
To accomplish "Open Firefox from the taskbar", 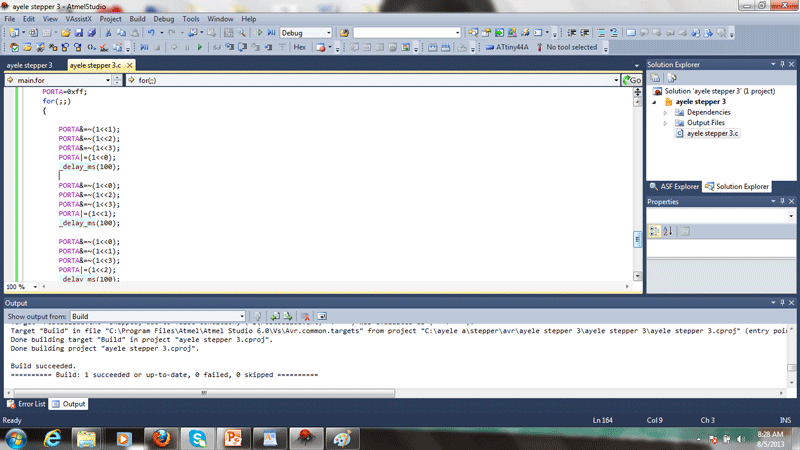I will 161,438.
